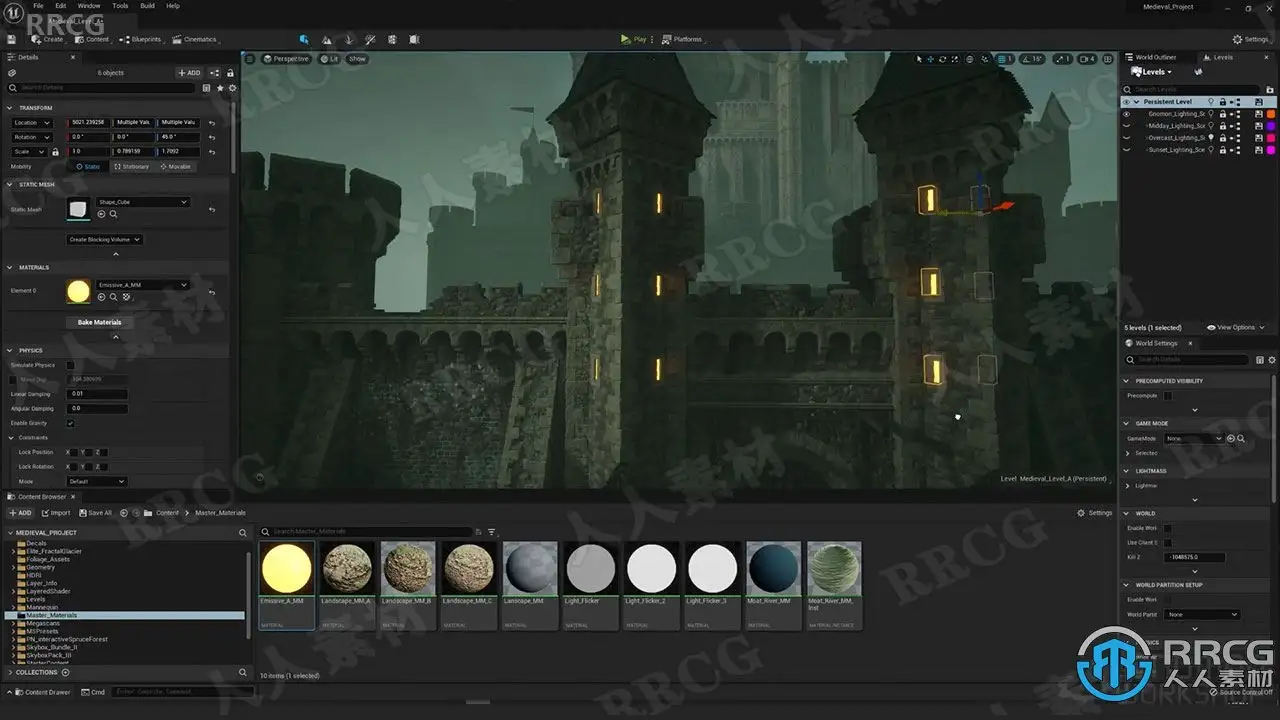Activate the rotate gizmo tool in viewport
This screenshot has width=1280, height=720.
(942, 59)
